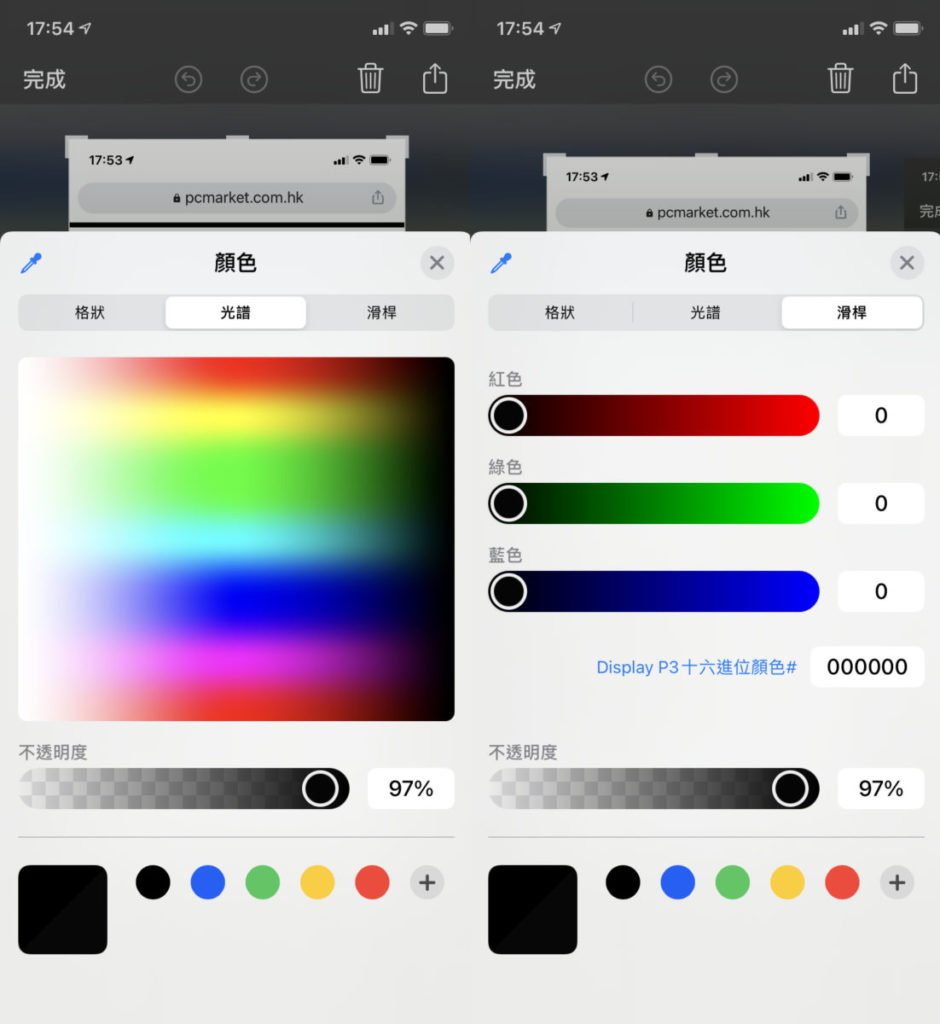
Task: Choose the red swatch on the left screen
Action: click(x=372, y=882)
